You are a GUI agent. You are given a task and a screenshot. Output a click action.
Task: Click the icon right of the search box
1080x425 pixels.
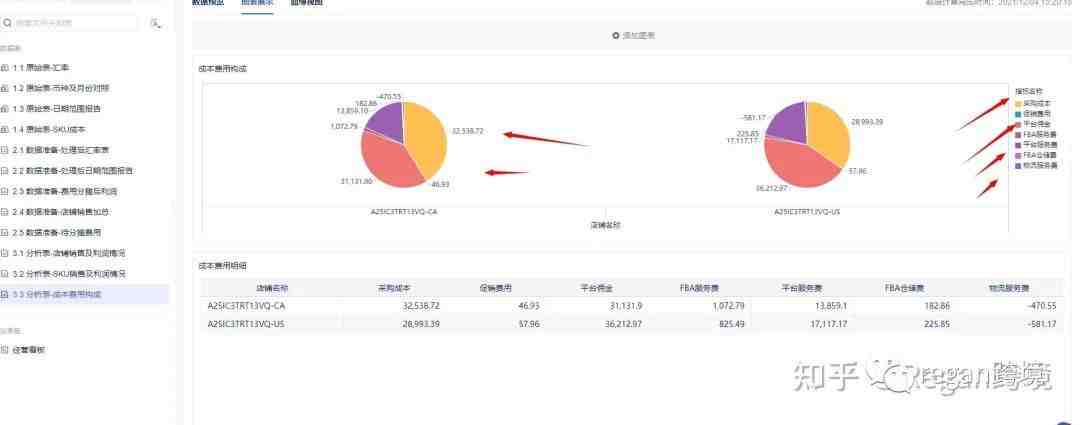coord(156,23)
